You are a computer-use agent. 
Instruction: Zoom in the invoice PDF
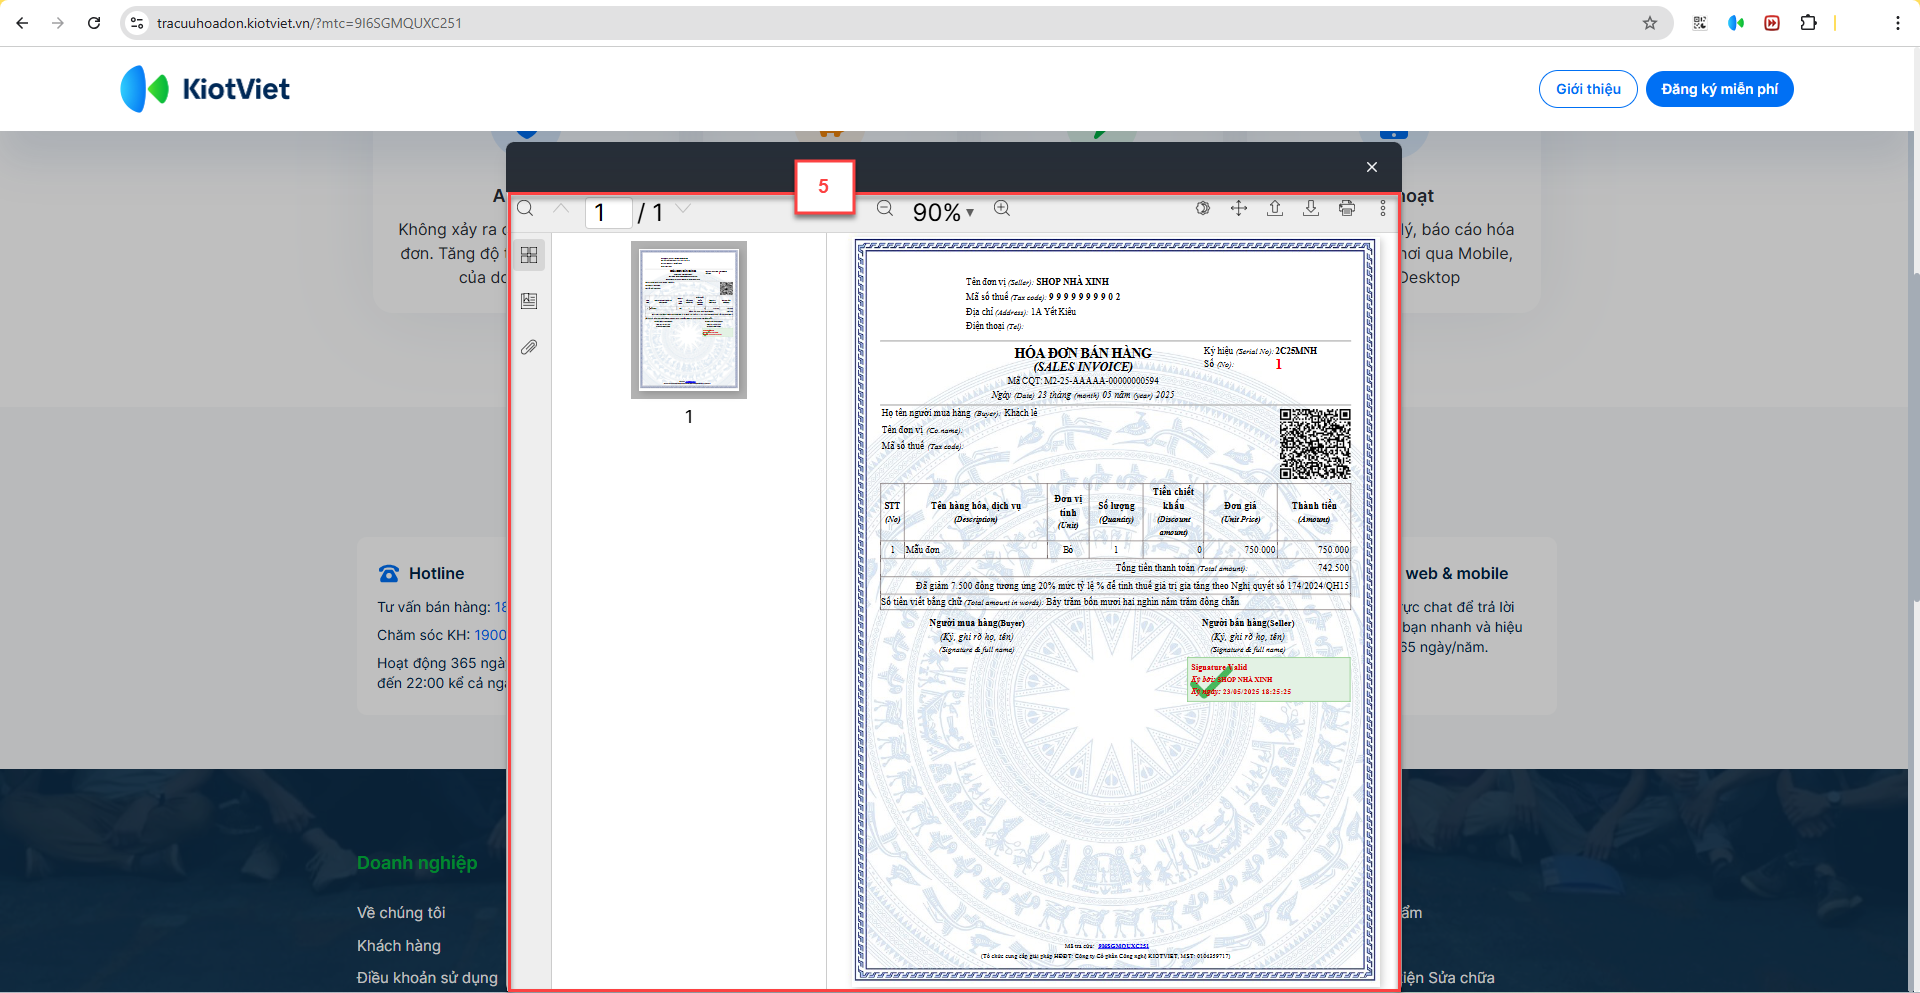1002,208
